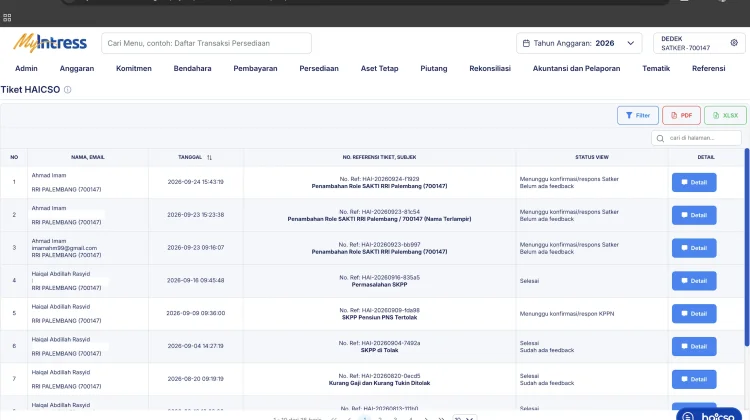
Task: Open the Pembayaran menu
Action: pos(255,68)
